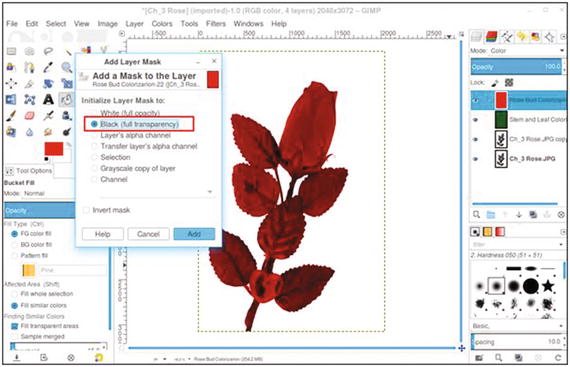Click the Pine pattern name field
This screenshot has height=367, width=570.
(x=72, y=270)
